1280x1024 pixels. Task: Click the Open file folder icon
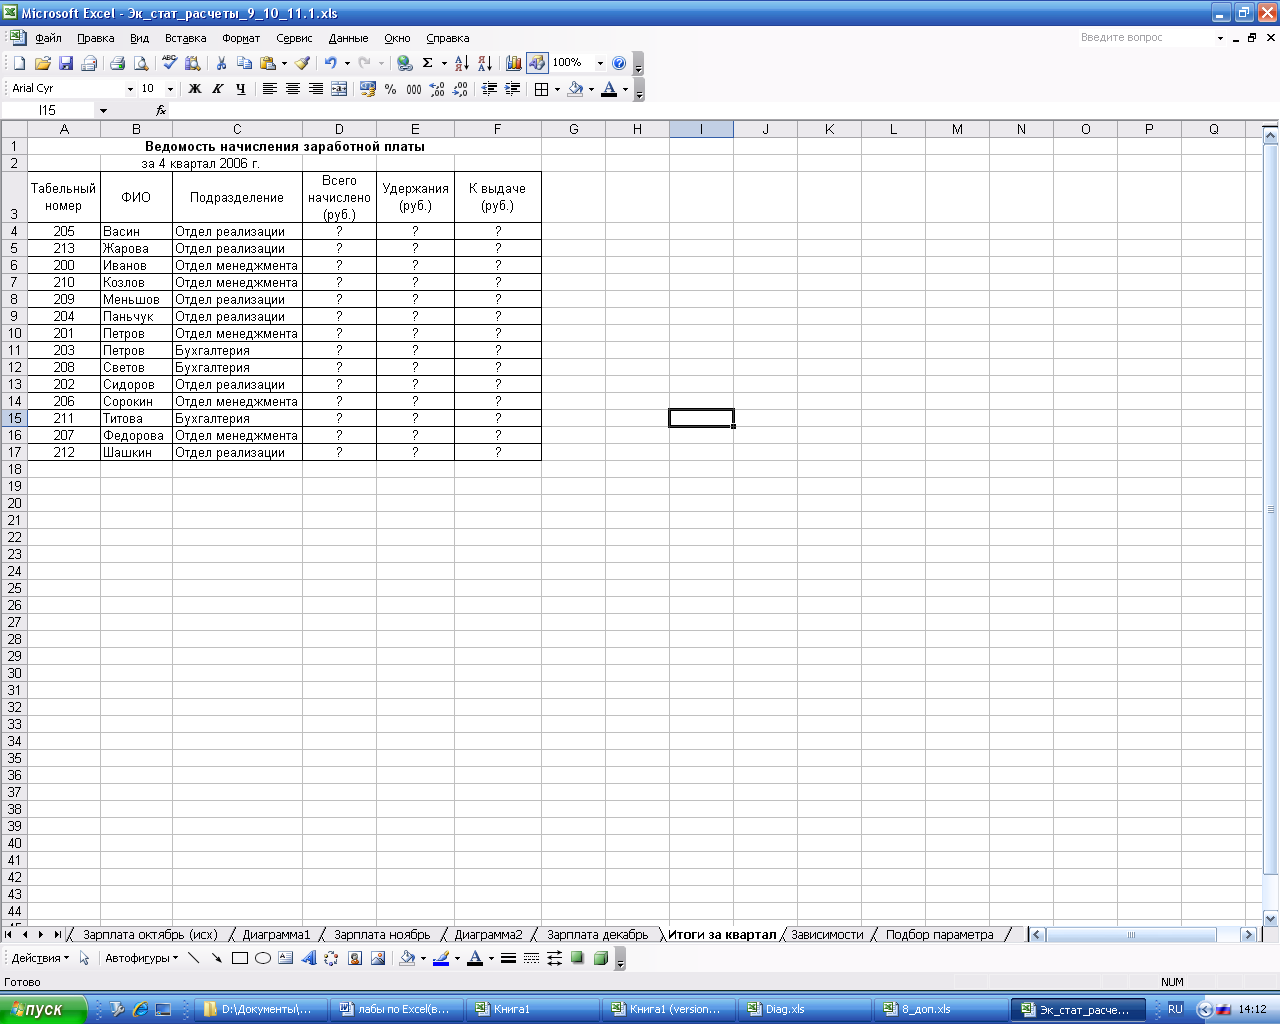click(x=42, y=63)
